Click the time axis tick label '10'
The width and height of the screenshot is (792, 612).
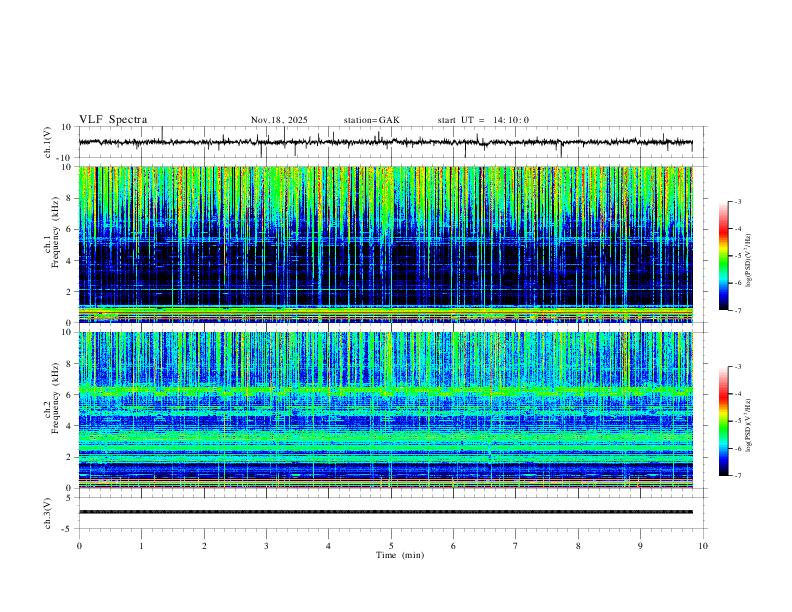[703, 546]
